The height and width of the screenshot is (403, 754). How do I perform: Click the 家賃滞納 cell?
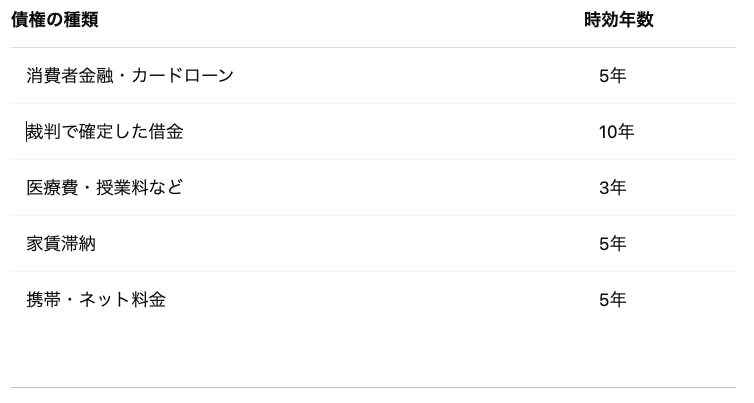61,244
